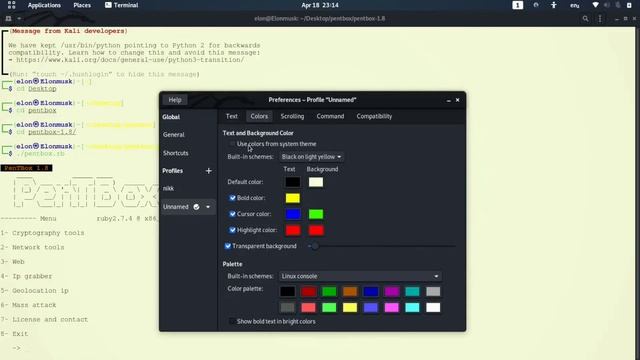The height and width of the screenshot is (360, 640).
Task: Switch to the Scrolling tab
Action: pos(292,116)
